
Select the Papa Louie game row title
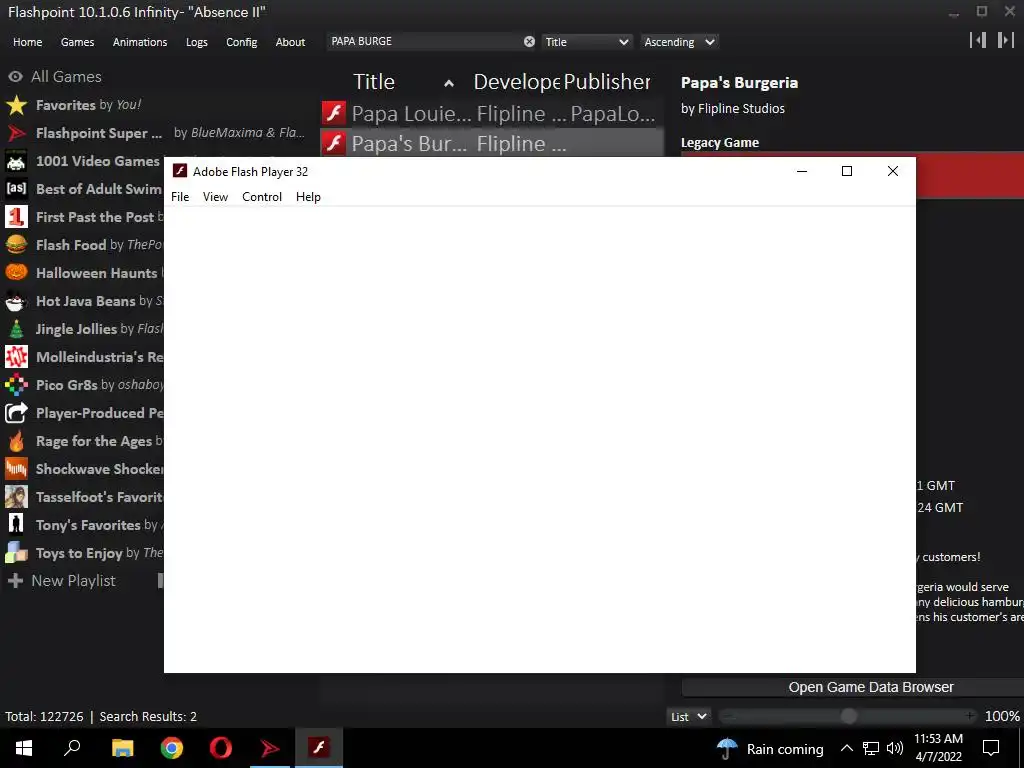click(x=411, y=114)
